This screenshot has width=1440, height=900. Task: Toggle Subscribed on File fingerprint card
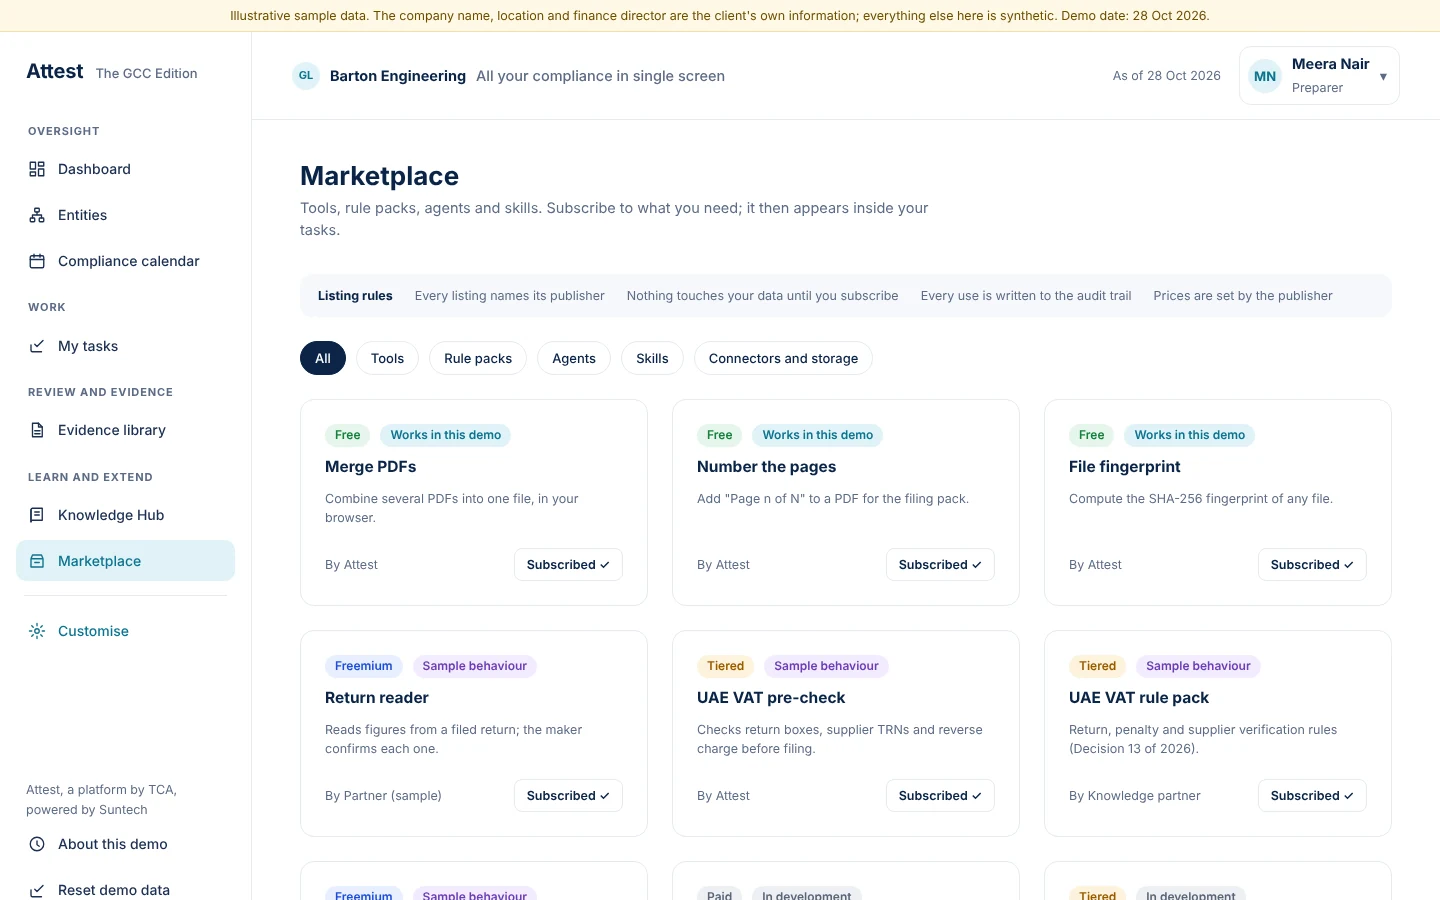point(1312,565)
